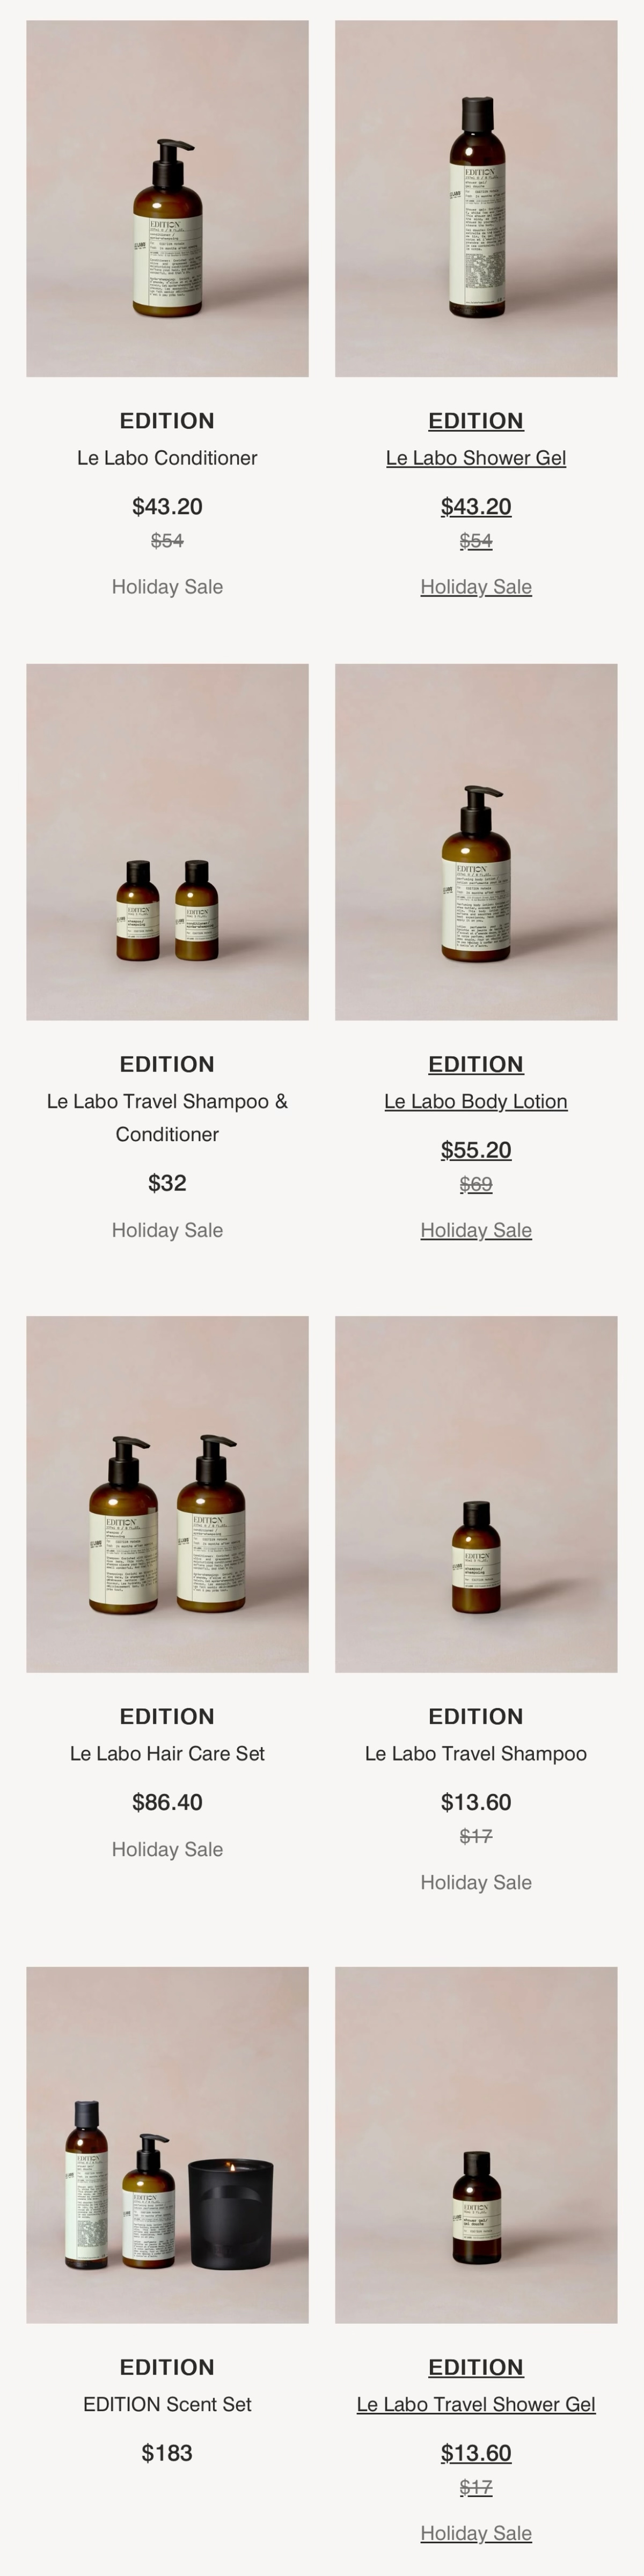Open the Le Labo Shower Gel bottle image
644x2576 pixels.
tap(476, 198)
